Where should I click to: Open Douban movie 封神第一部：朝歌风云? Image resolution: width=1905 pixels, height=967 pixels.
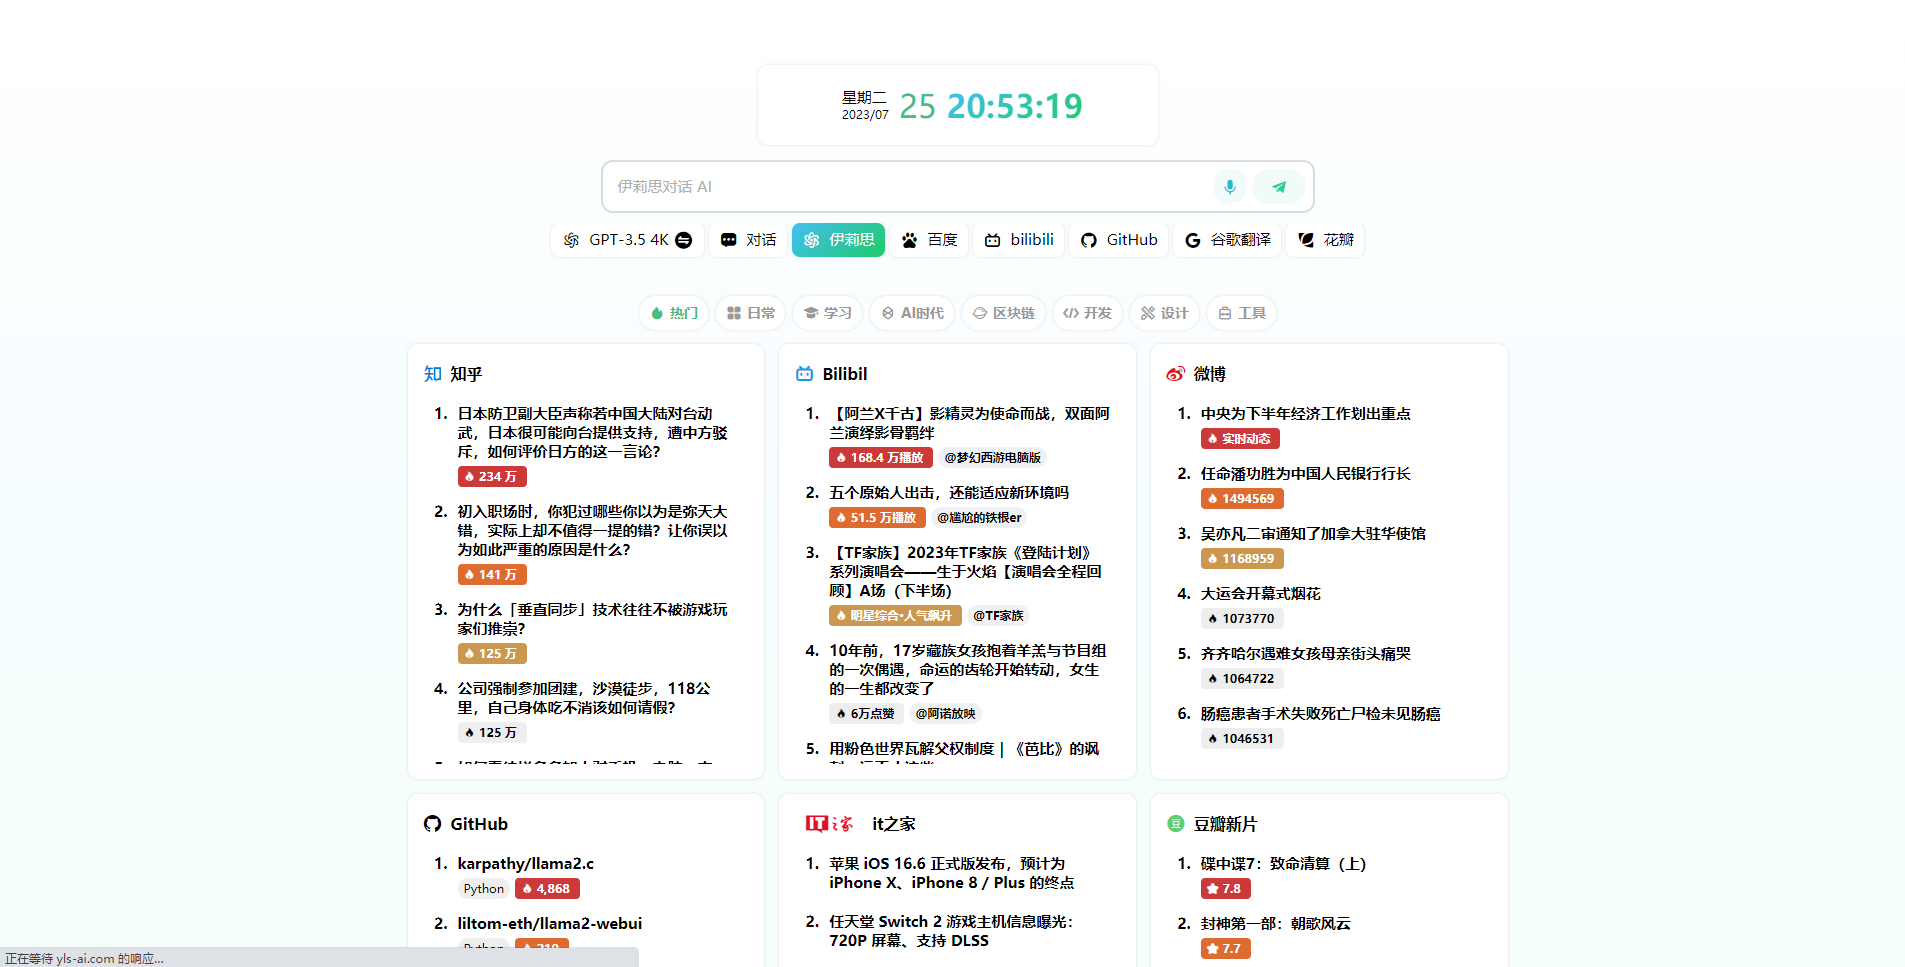(1275, 923)
